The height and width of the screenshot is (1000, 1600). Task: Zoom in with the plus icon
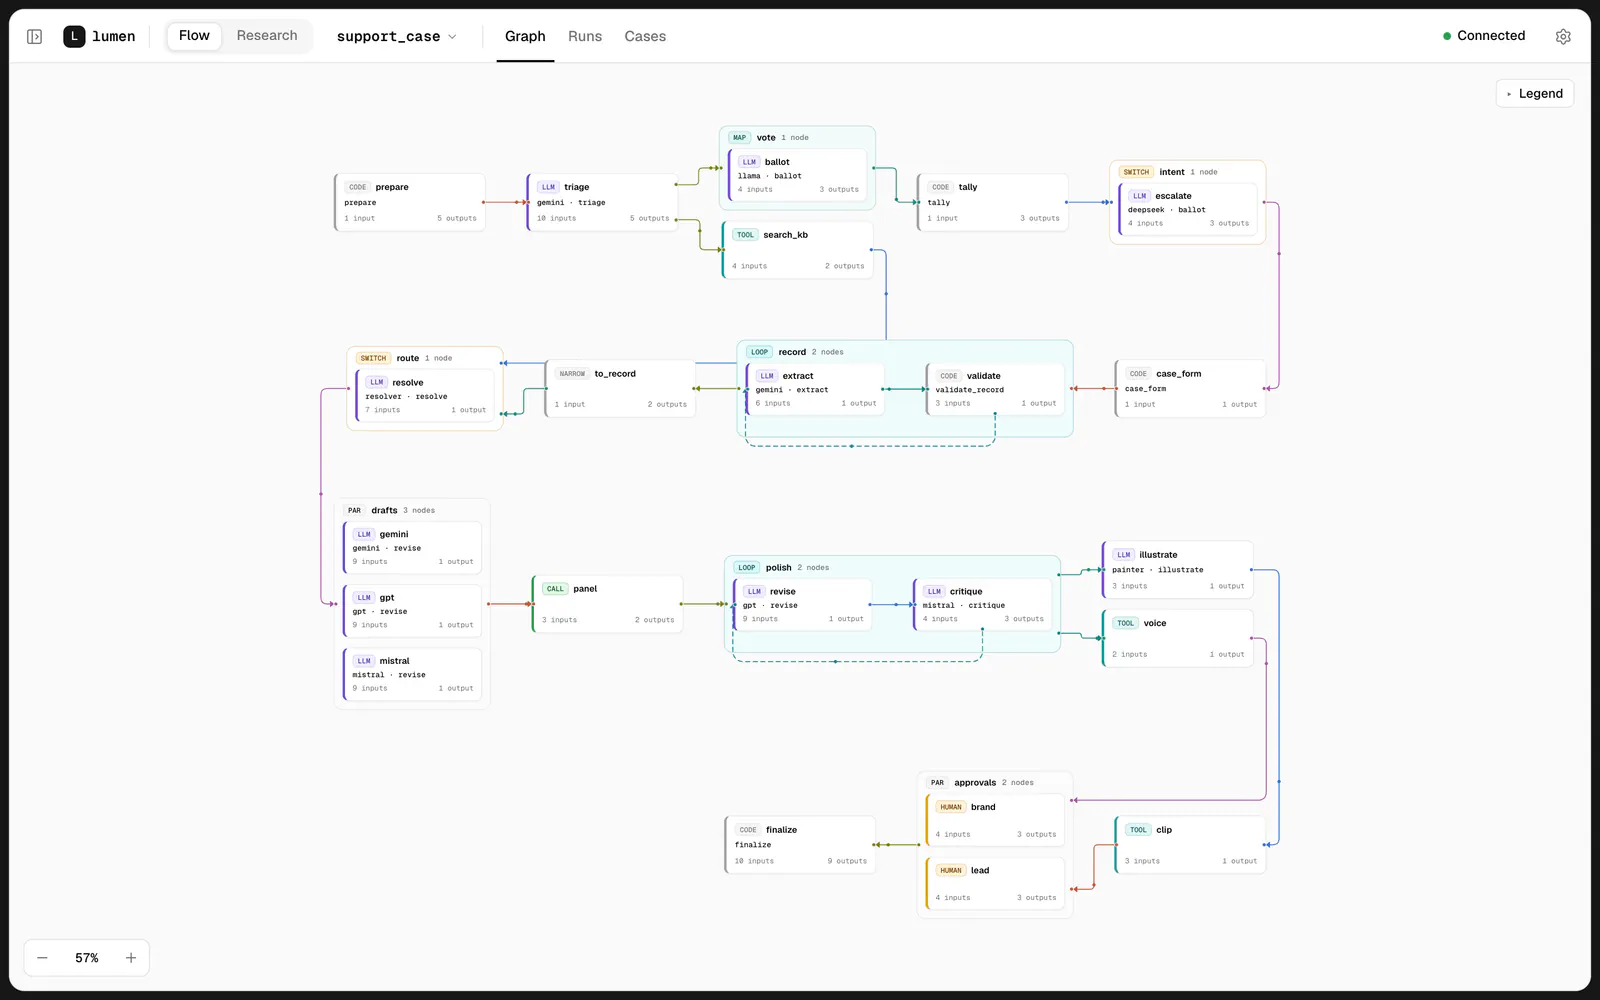coord(131,958)
